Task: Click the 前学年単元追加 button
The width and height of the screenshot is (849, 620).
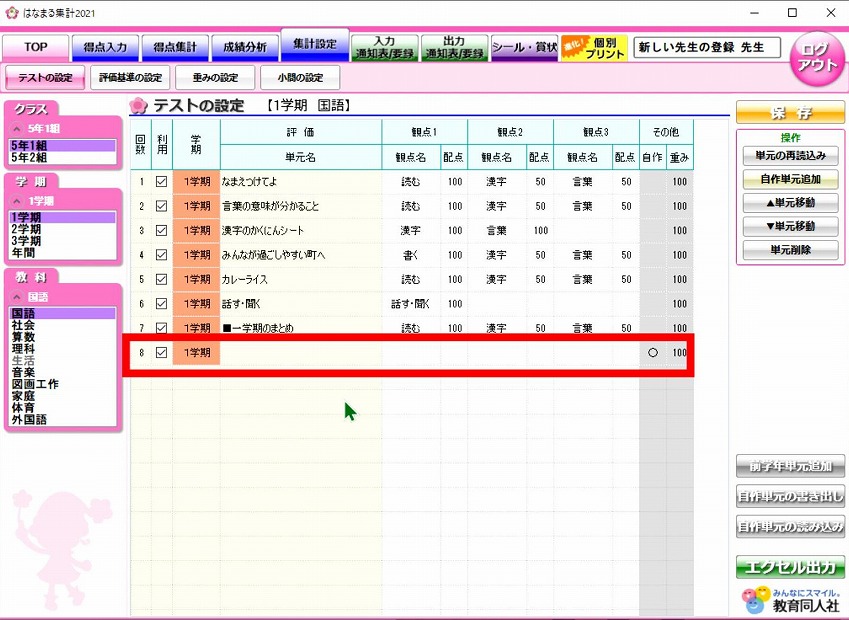Action: 790,466
